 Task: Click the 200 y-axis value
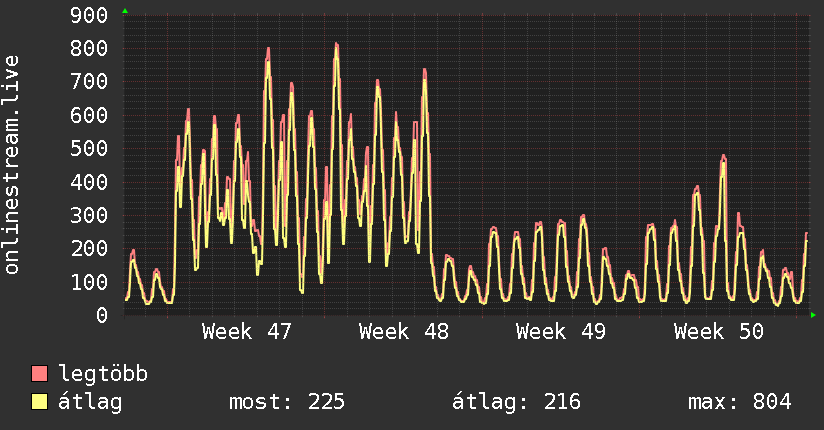click(89, 248)
